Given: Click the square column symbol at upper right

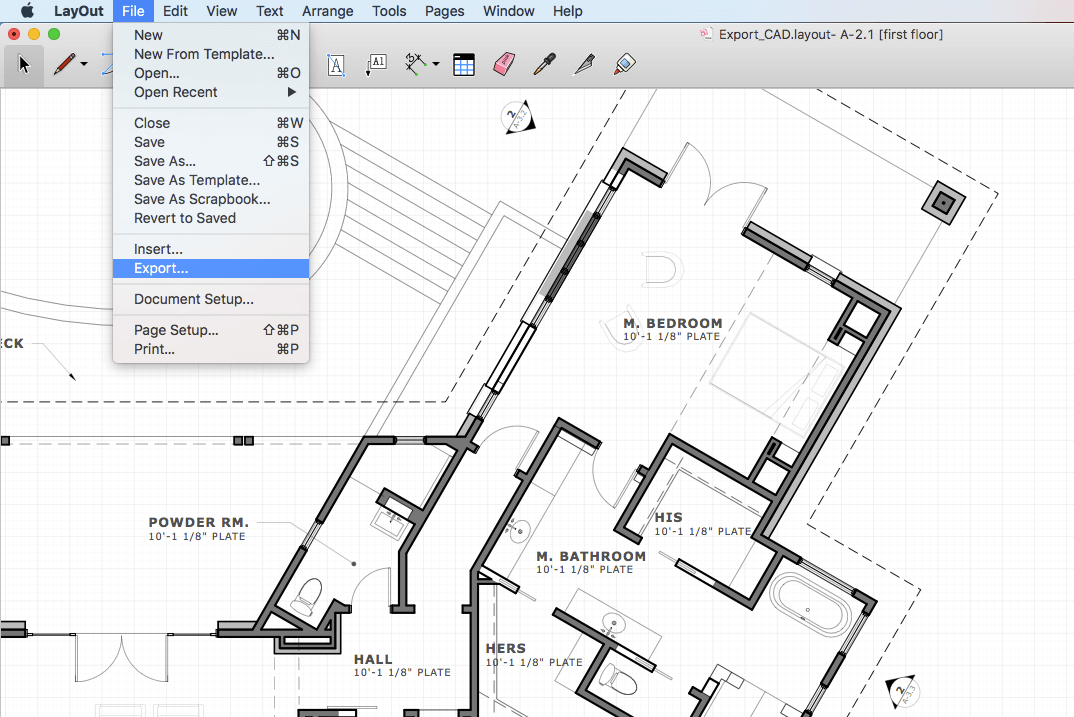Looking at the screenshot, I should tap(943, 203).
